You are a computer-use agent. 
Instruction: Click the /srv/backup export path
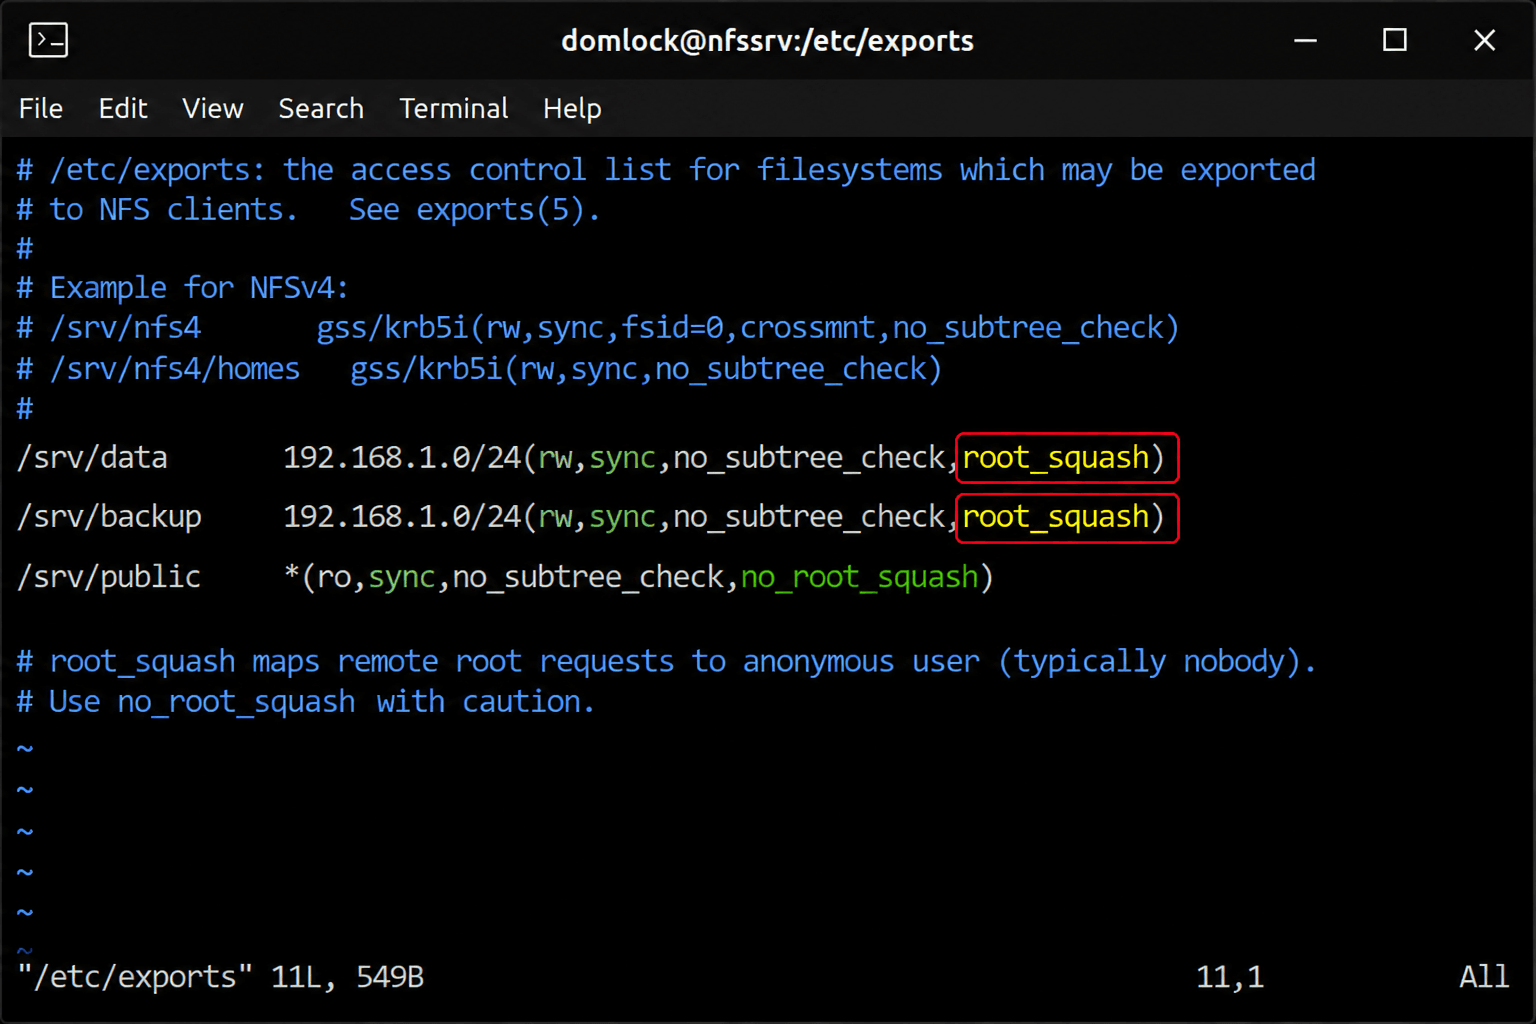click(109, 517)
